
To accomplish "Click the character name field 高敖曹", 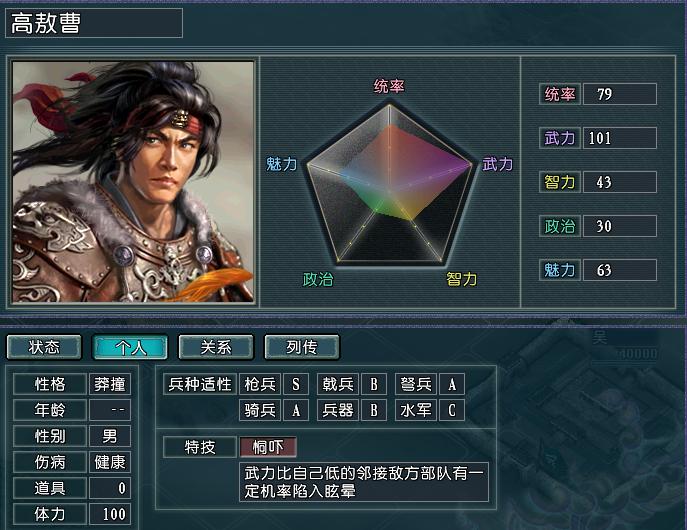I will (94, 23).
